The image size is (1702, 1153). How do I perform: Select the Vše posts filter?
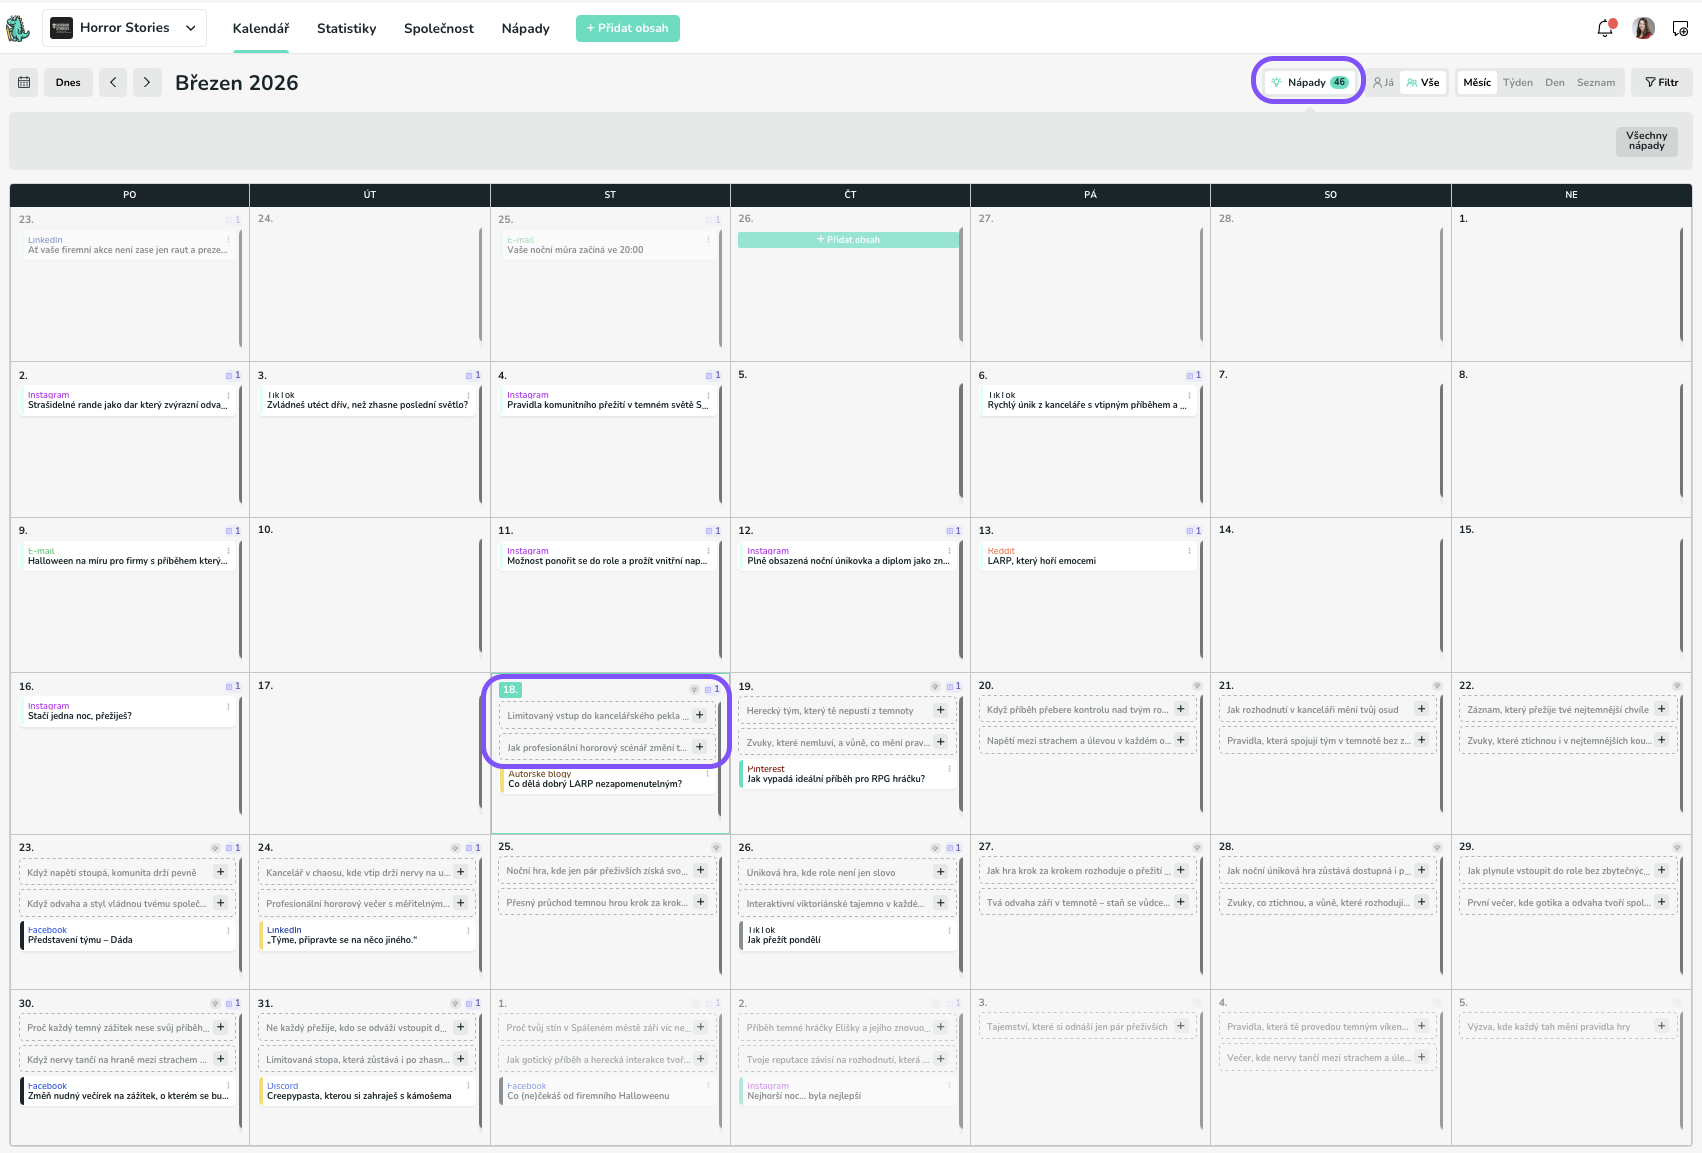coord(1423,83)
